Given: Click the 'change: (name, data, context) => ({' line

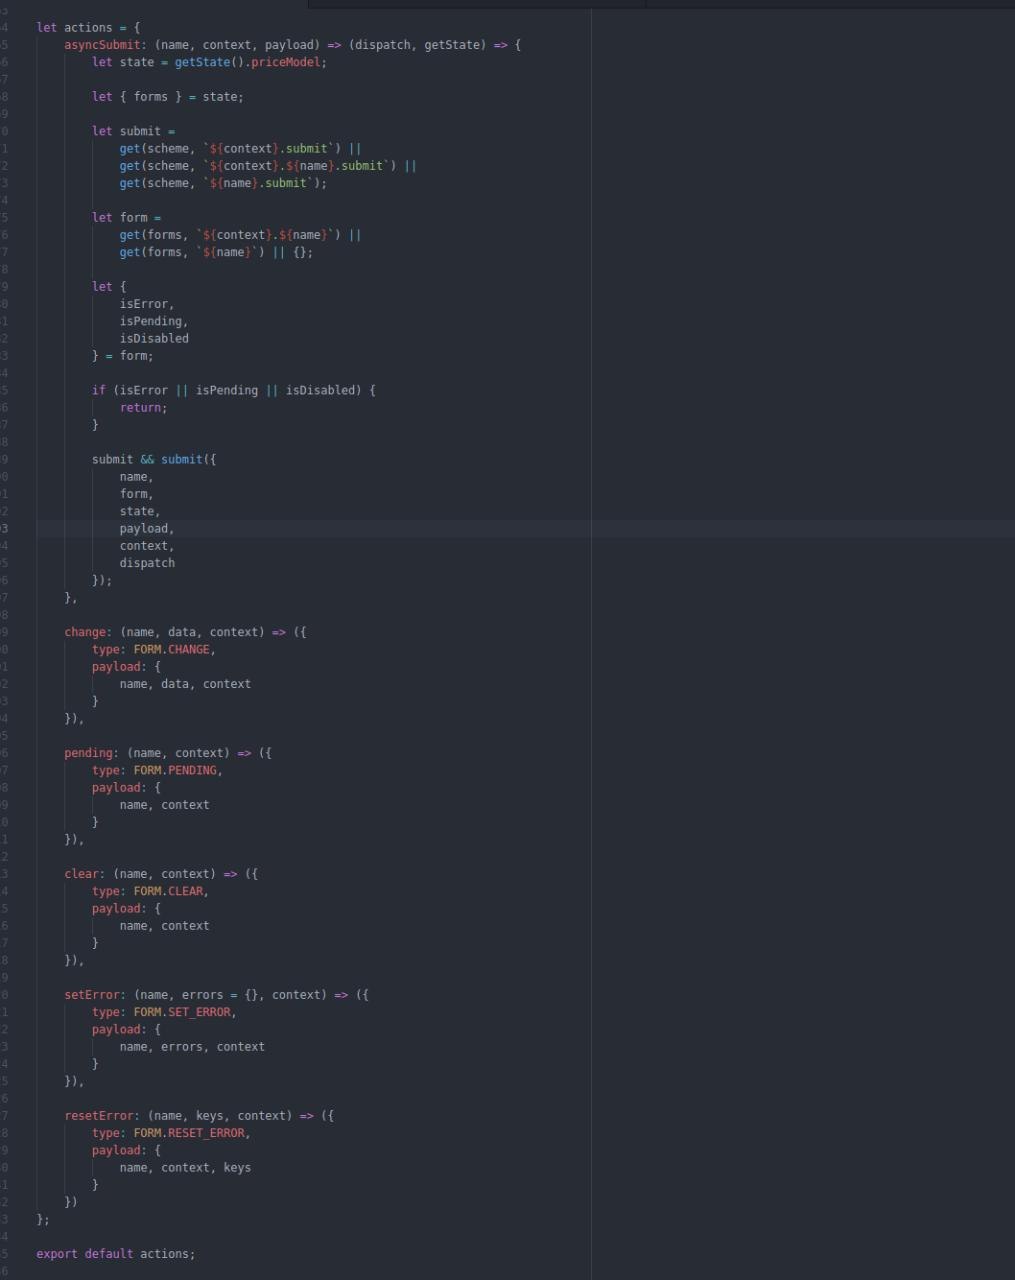Looking at the screenshot, I should coord(186,632).
